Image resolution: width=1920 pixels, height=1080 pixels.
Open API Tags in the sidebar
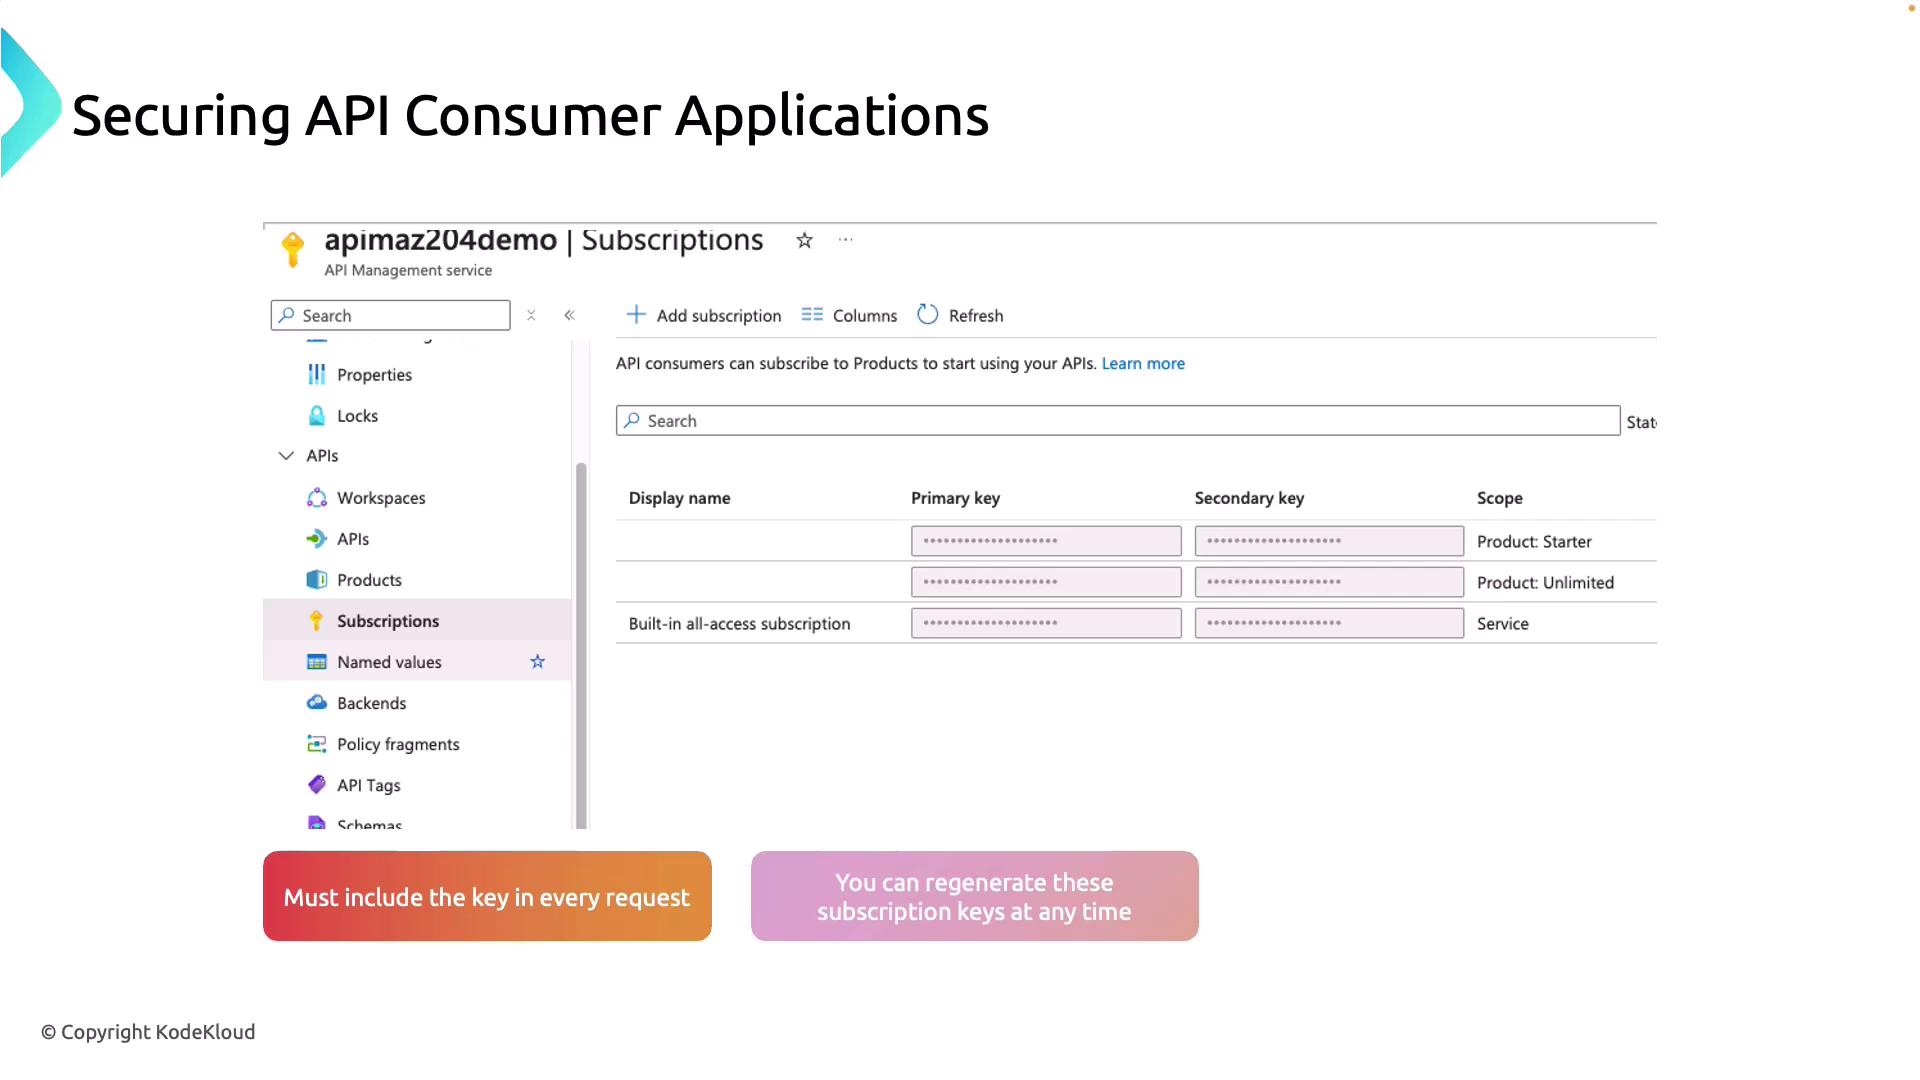(x=368, y=785)
